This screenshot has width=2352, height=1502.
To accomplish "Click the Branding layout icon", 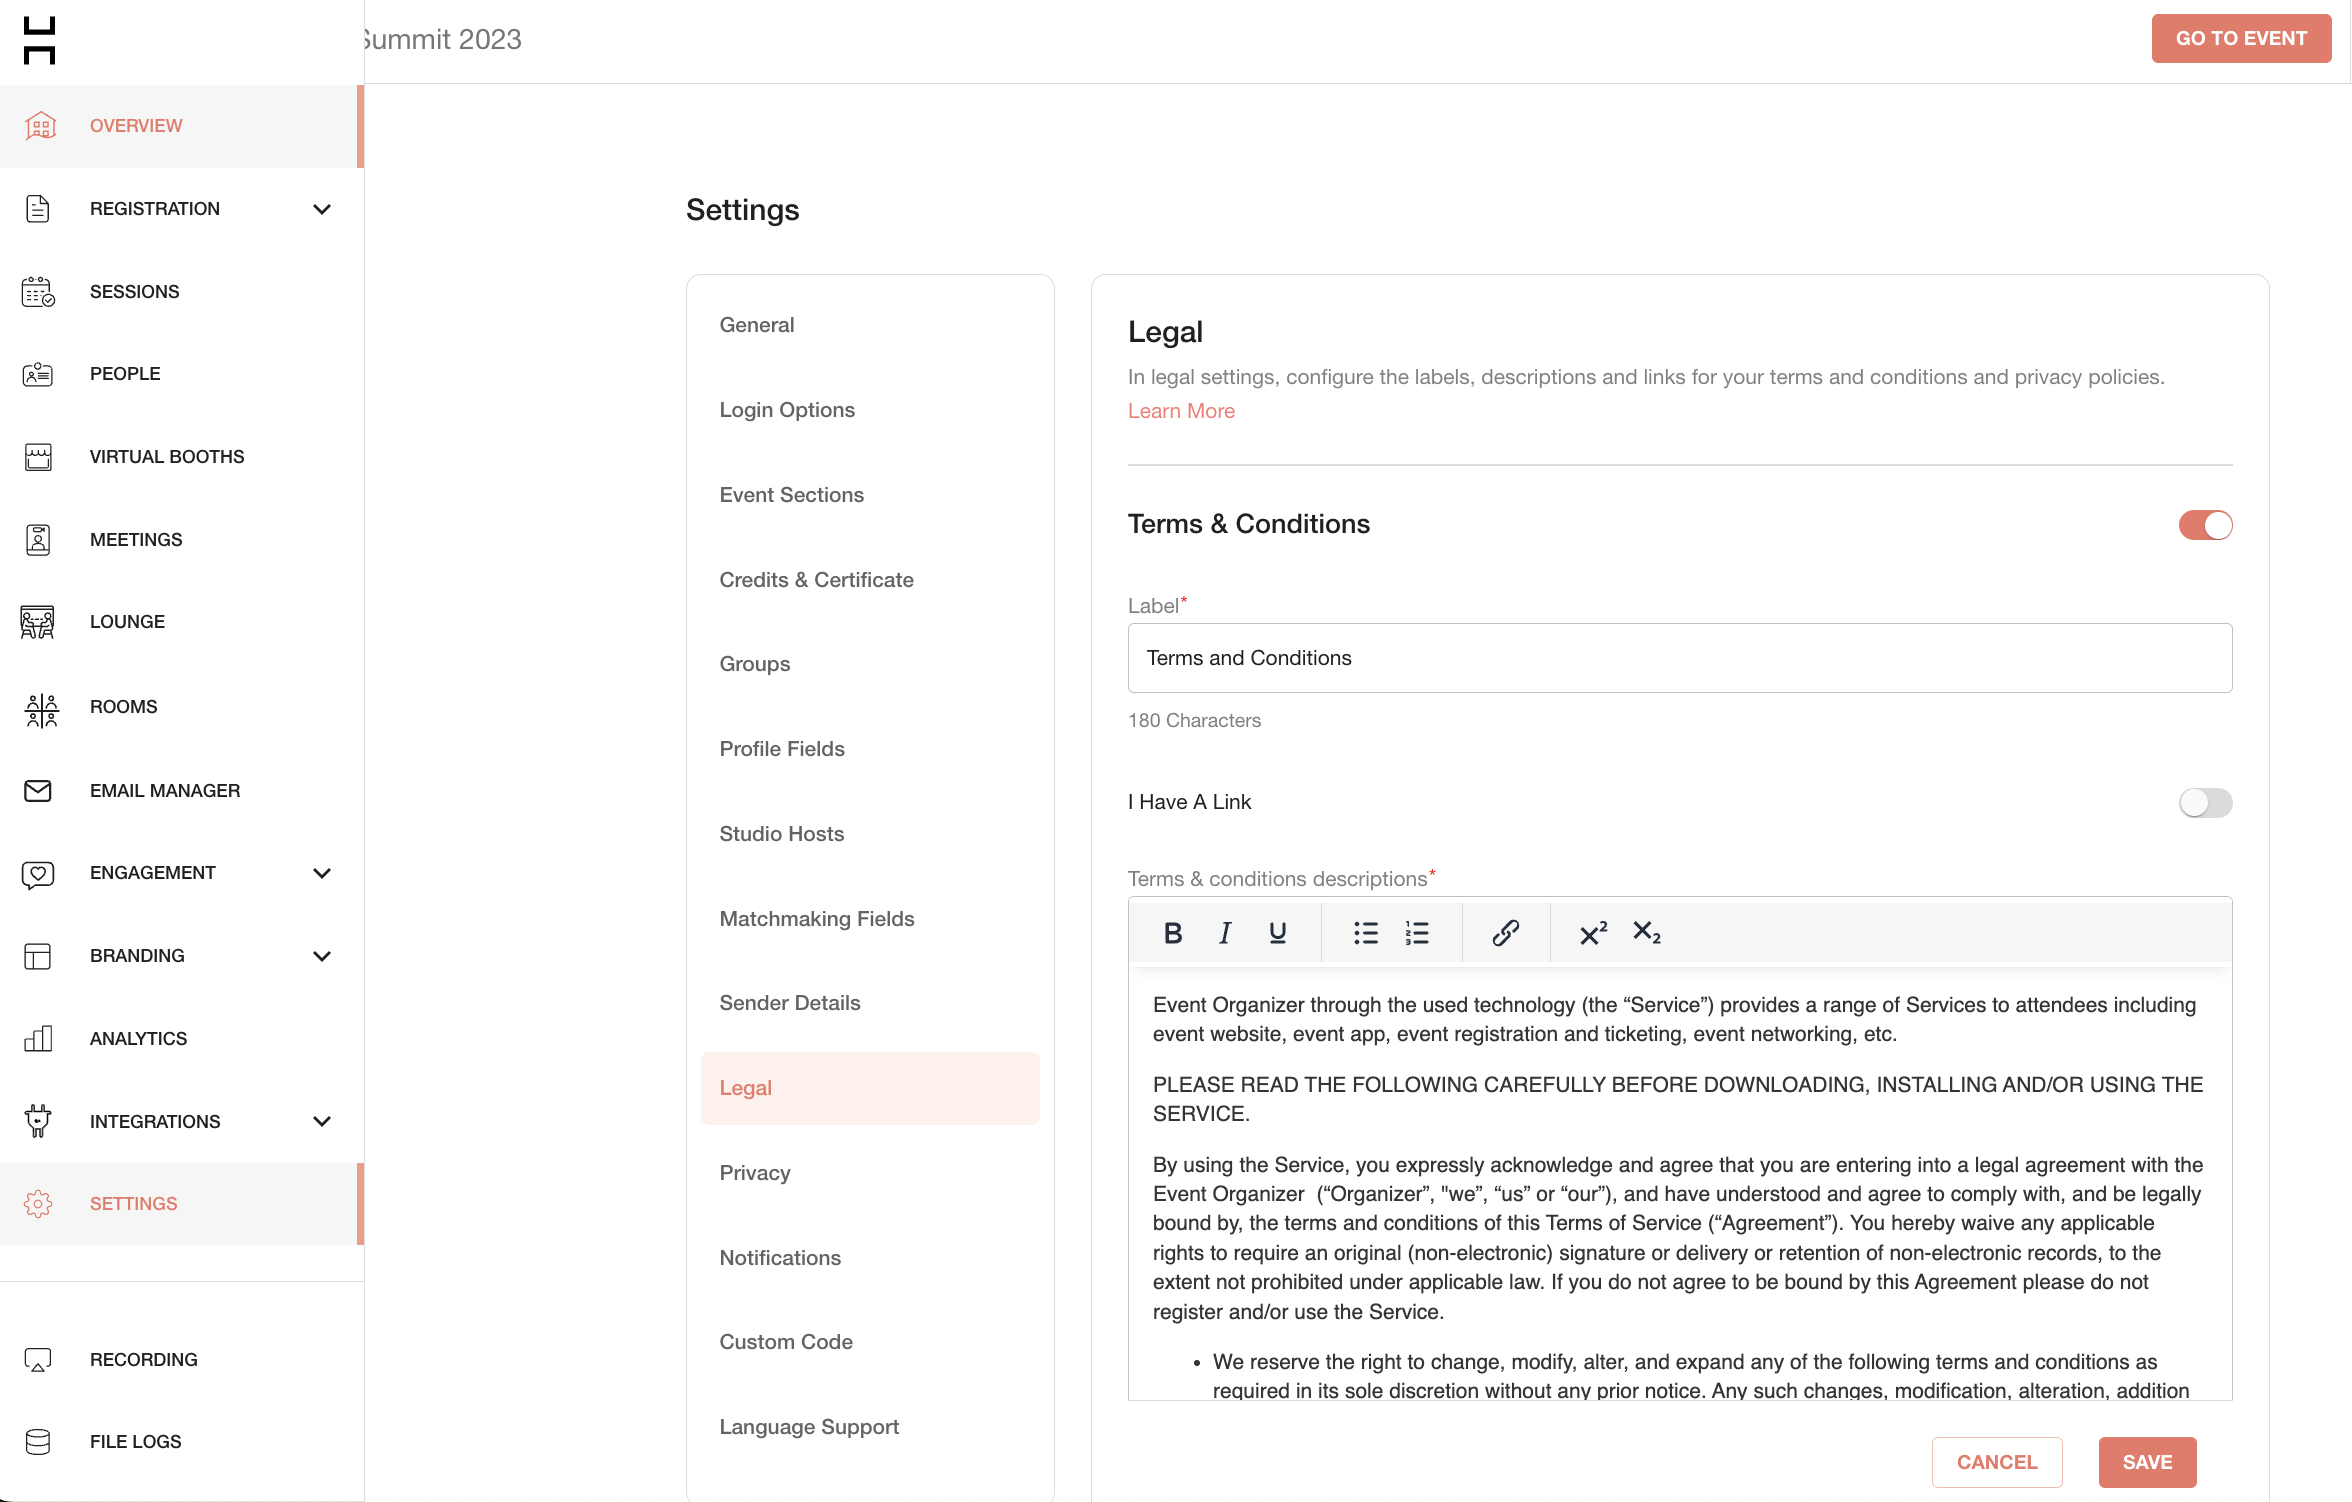I will pyautogui.click(x=38, y=956).
